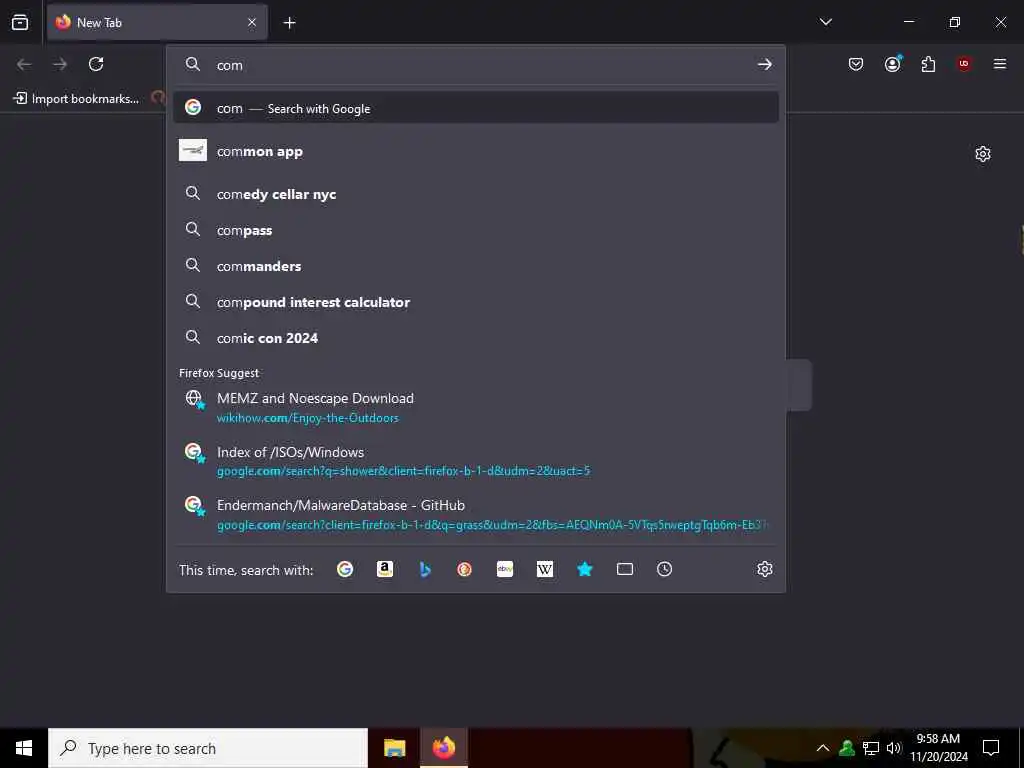Go back one page arrow
The width and height of the screenshot is (1024, 768).
pyautogui.click(x=24, y=64)
